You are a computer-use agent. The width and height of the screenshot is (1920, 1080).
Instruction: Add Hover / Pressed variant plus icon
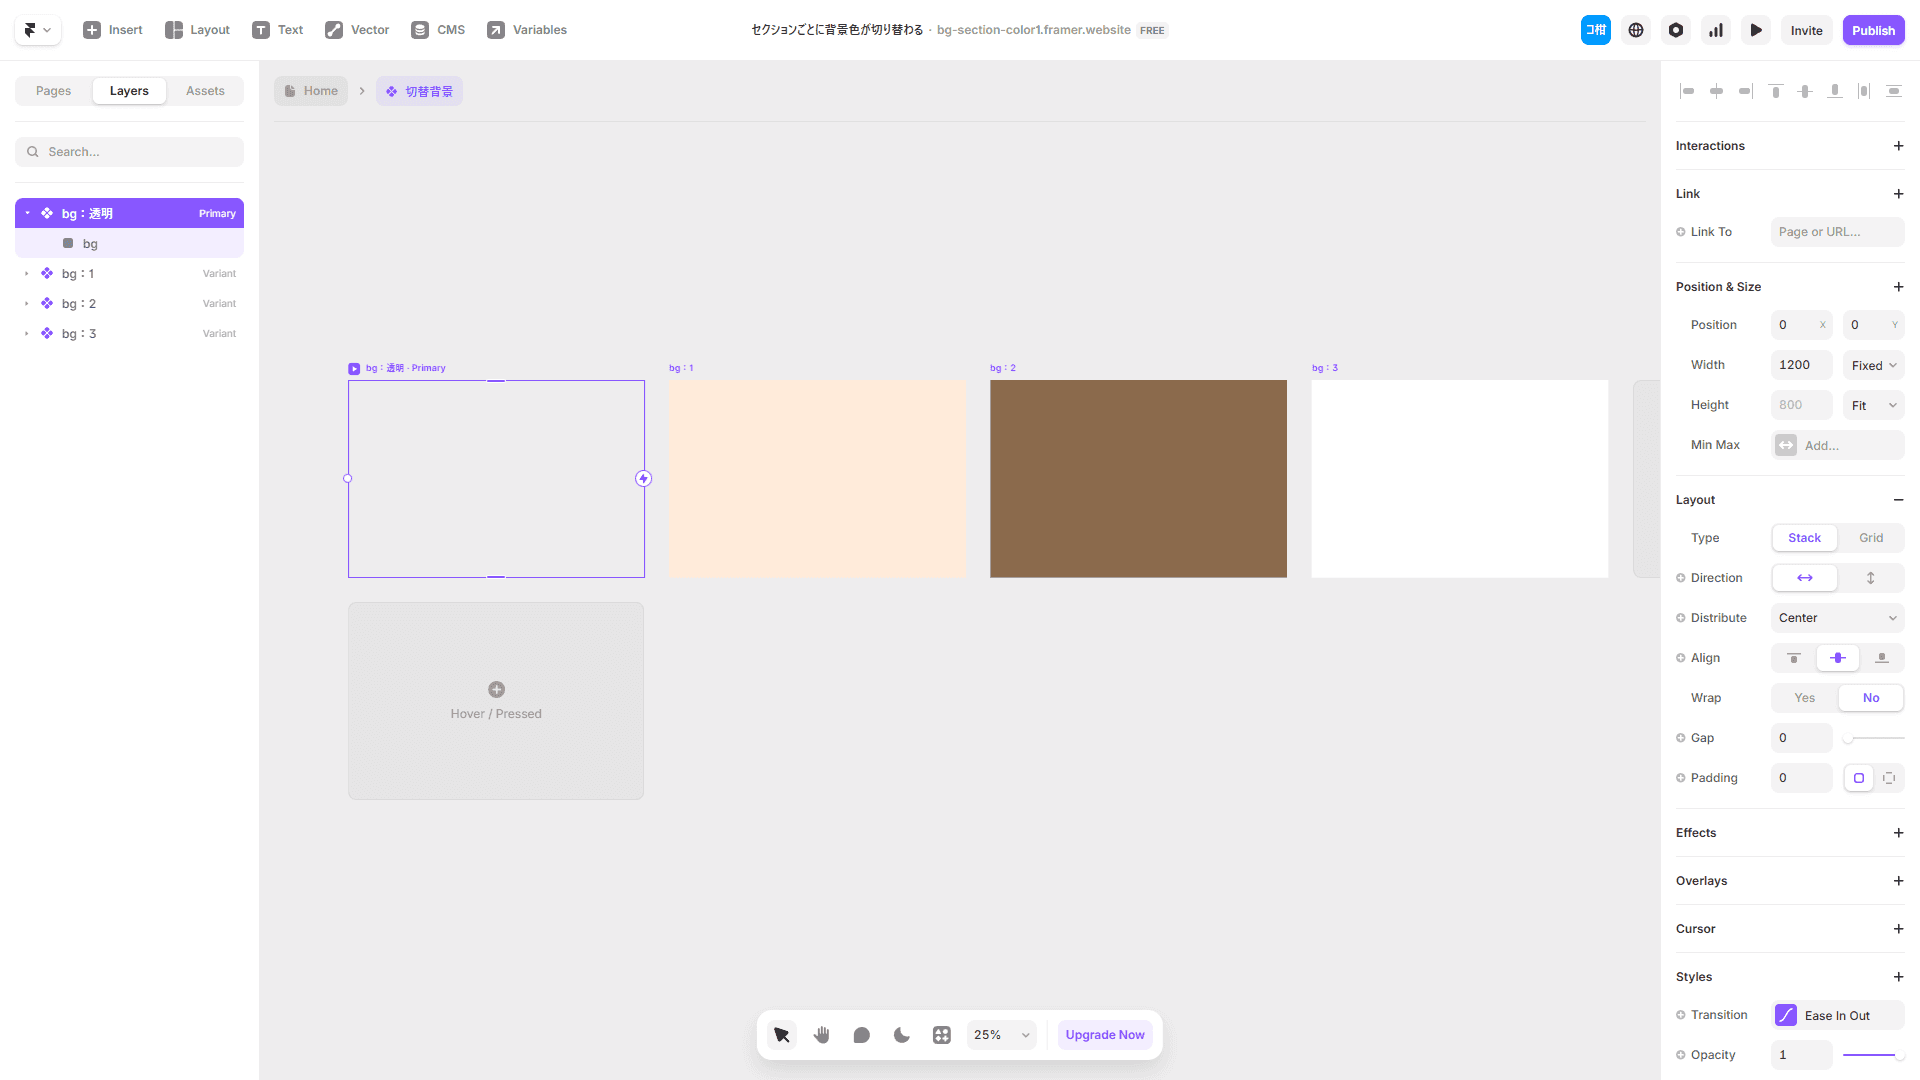pos(496,690)
